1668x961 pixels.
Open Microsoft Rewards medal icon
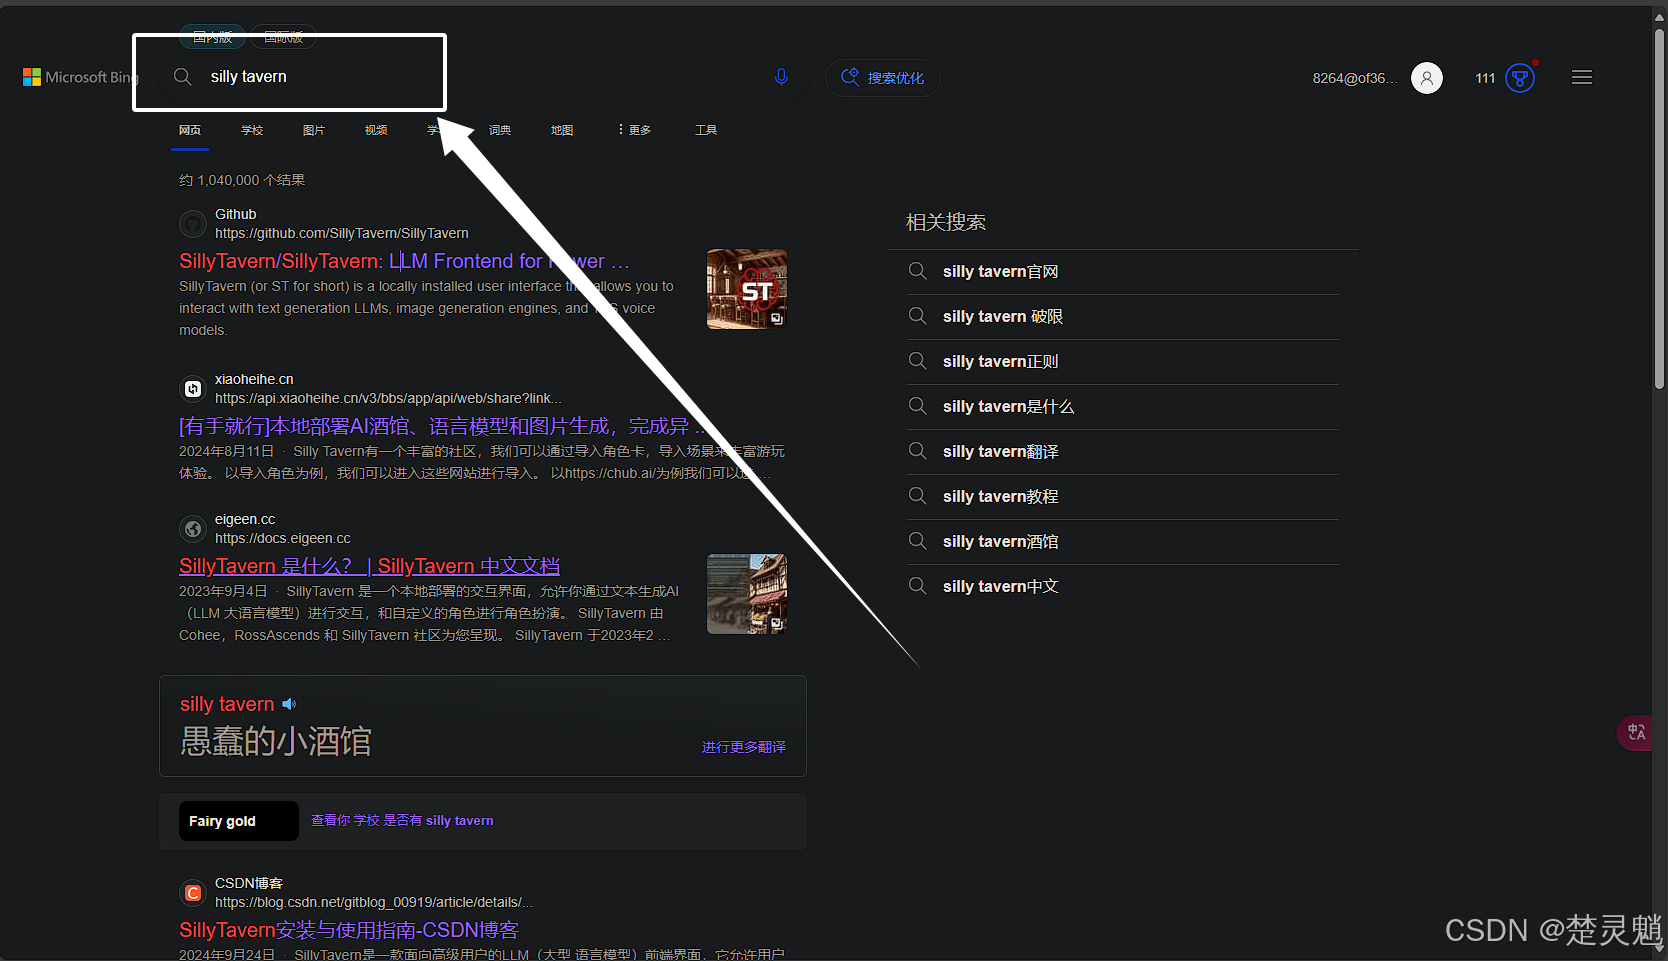[1520, 78]
